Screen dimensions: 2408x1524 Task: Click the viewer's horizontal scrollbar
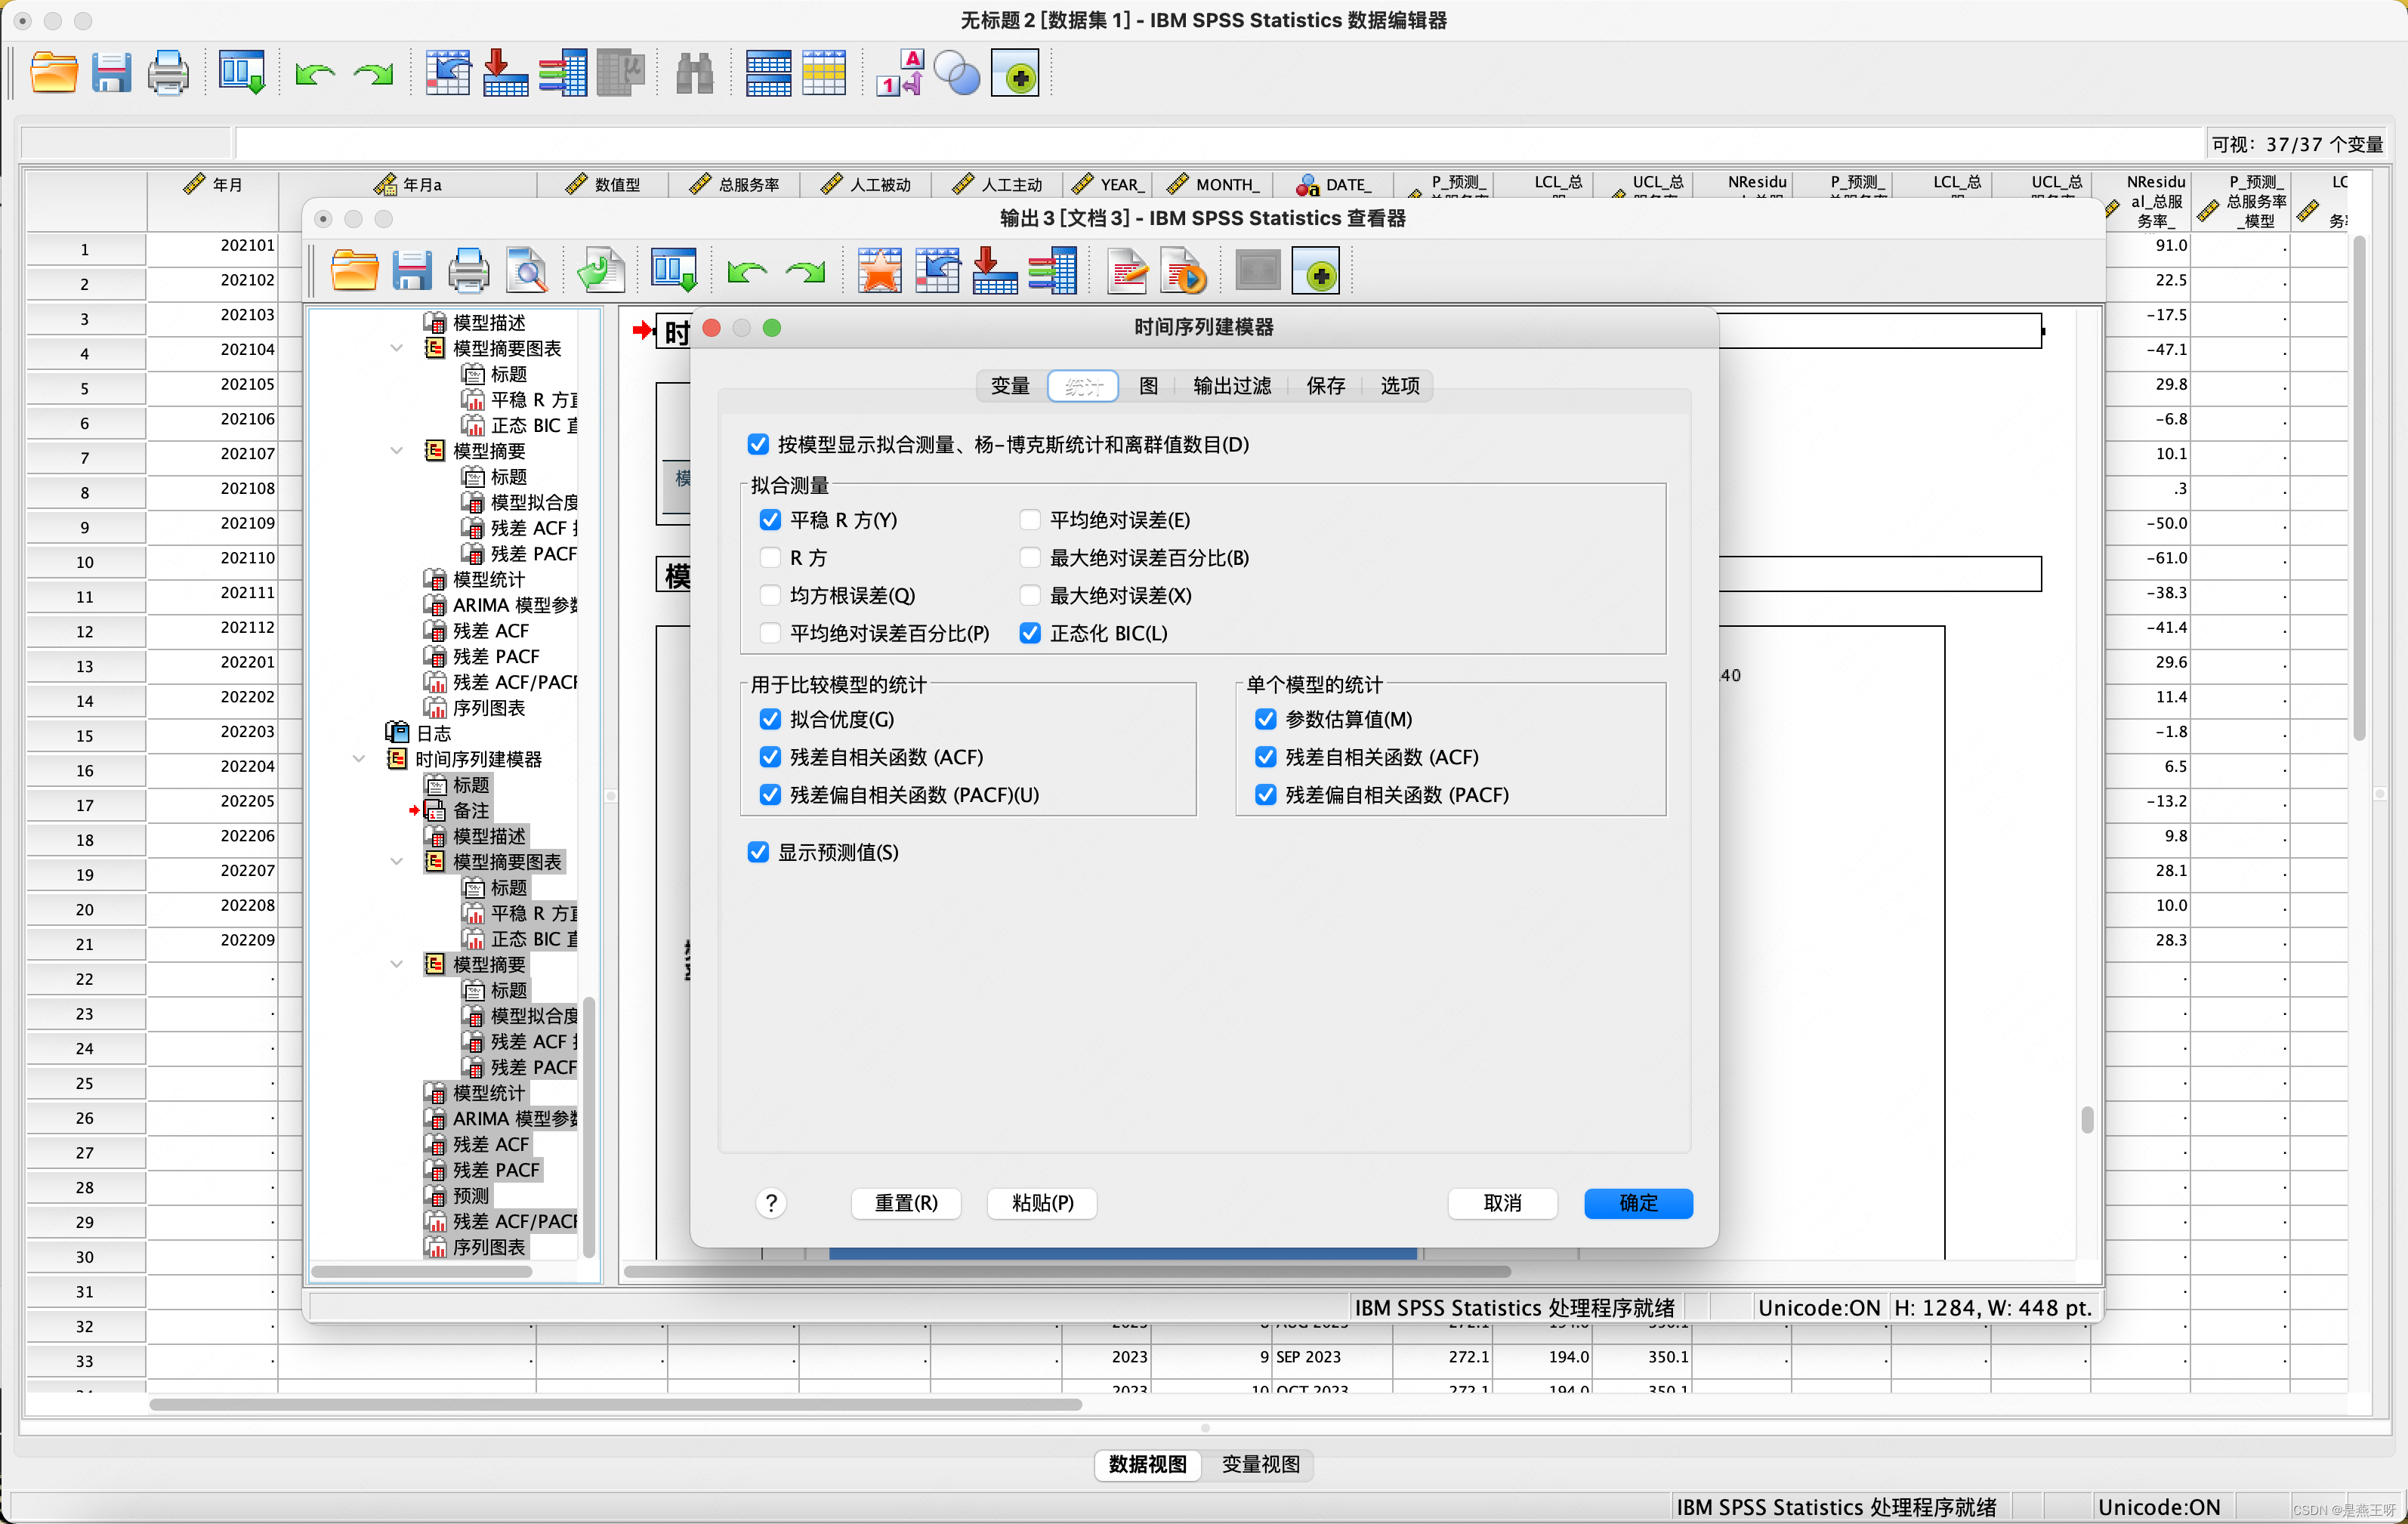1066,1272
